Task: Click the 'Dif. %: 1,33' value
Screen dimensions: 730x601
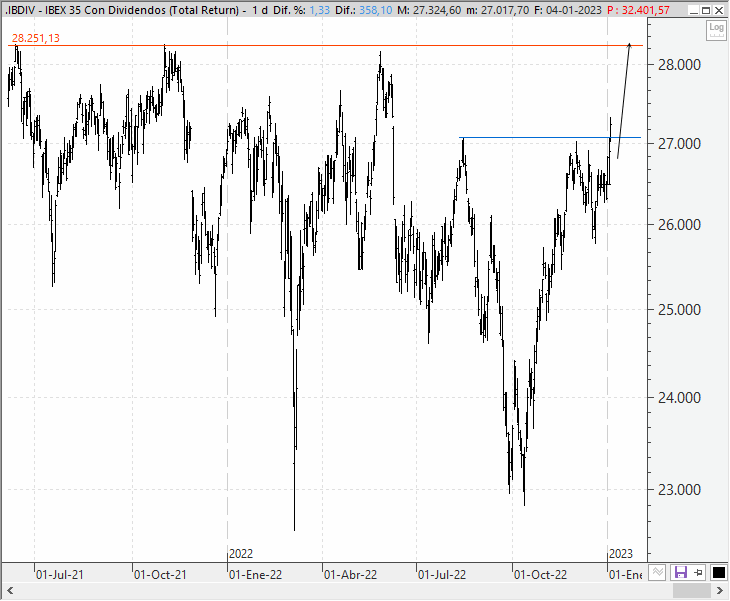Action: 301,10
